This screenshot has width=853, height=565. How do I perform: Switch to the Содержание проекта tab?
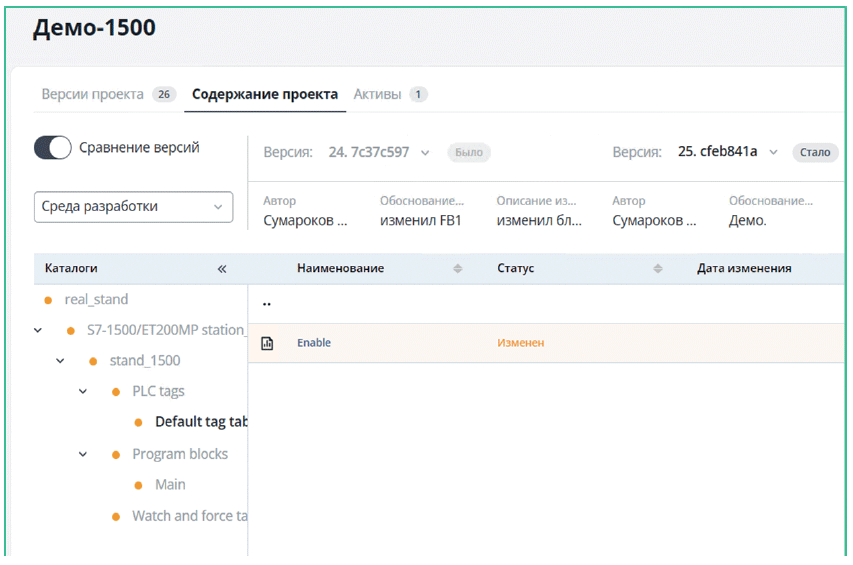(x=265, y=94)
